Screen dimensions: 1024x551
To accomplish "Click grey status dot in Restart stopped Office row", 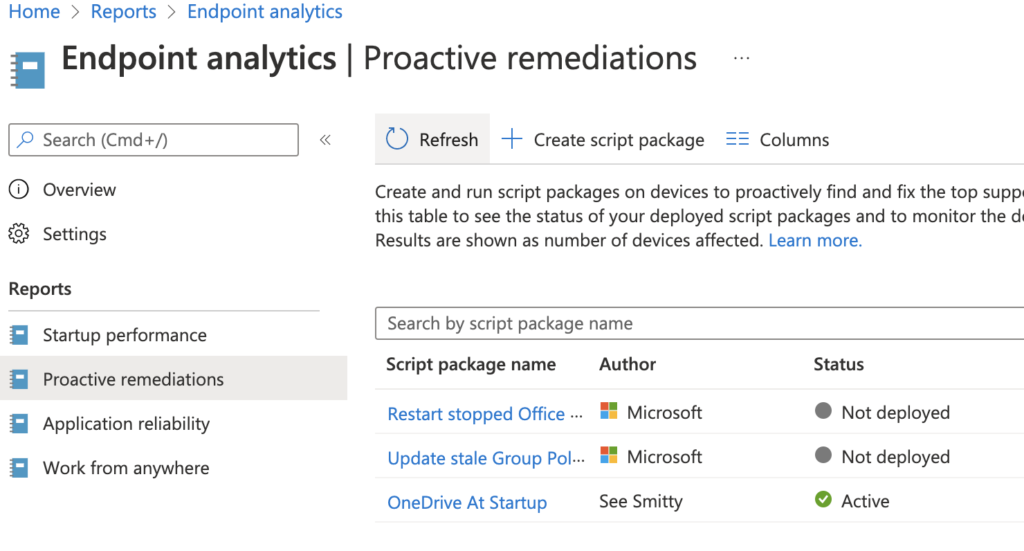I will [x=824, y=411].
